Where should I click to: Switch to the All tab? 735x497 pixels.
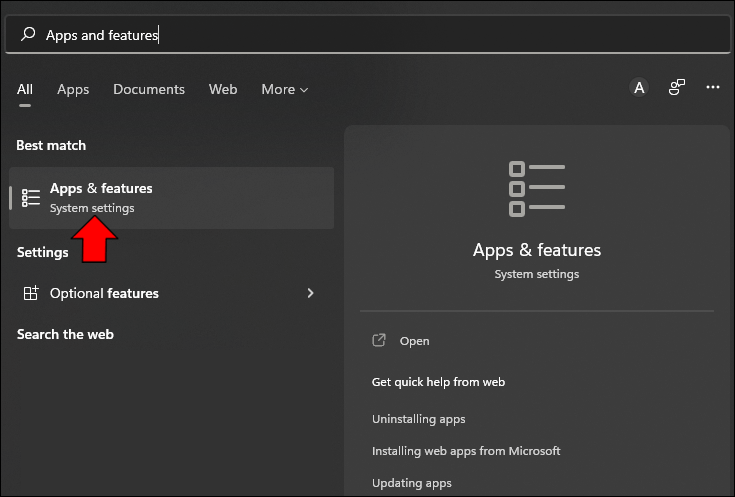[25, 89]
